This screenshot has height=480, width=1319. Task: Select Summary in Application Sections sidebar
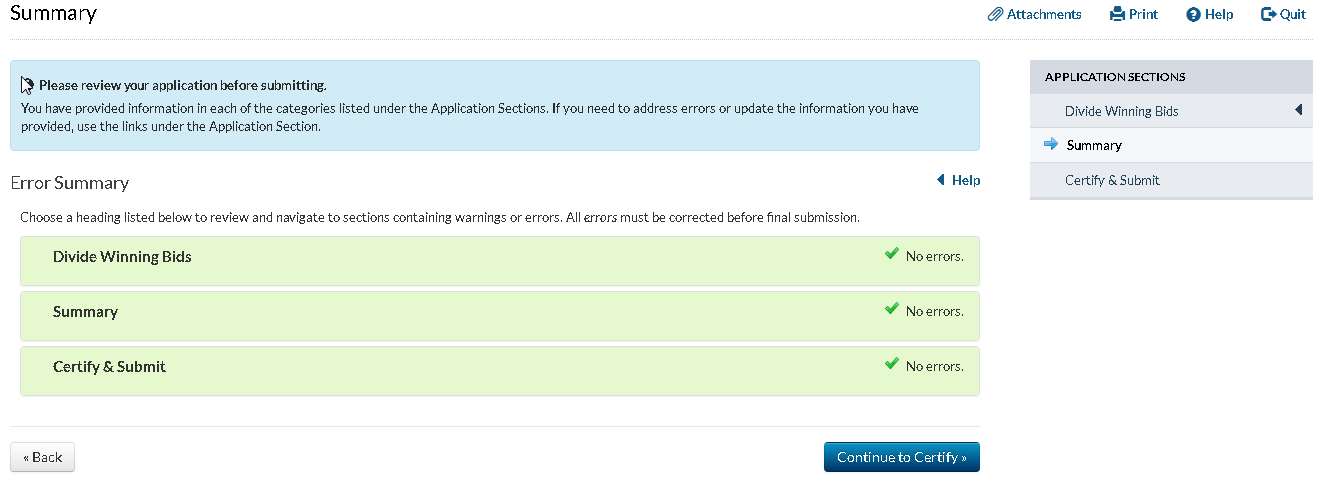coord(1094,145)
